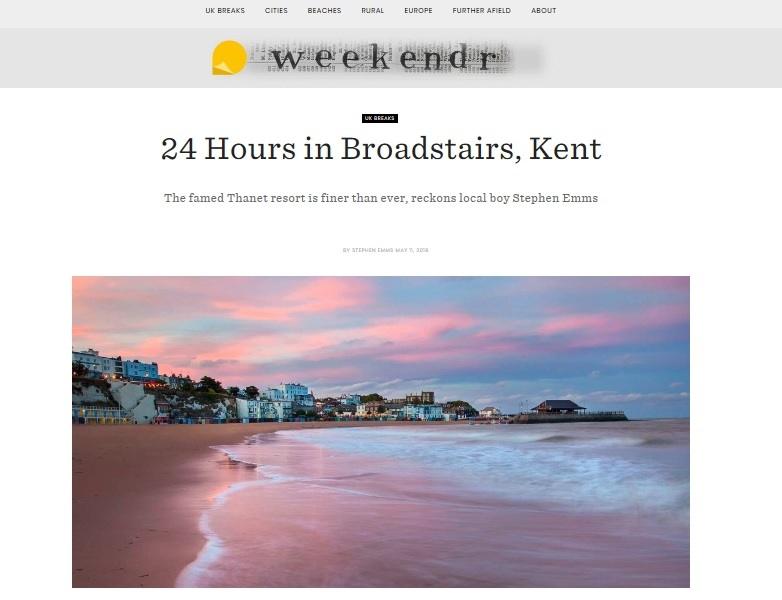This screenshot has height=600, width=782.
Task: Open the Broadstairs beach hero photo
Action: 381,432
